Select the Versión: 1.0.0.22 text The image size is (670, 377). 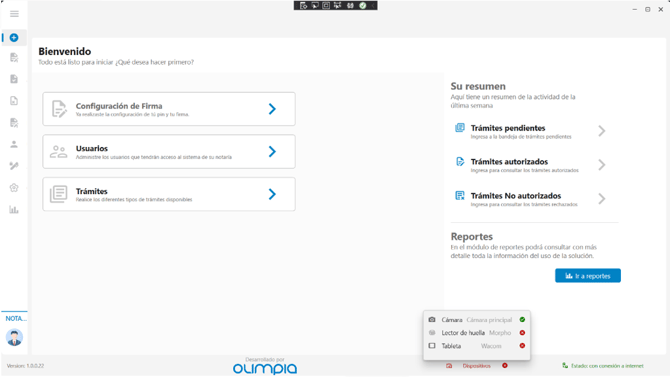25,366
